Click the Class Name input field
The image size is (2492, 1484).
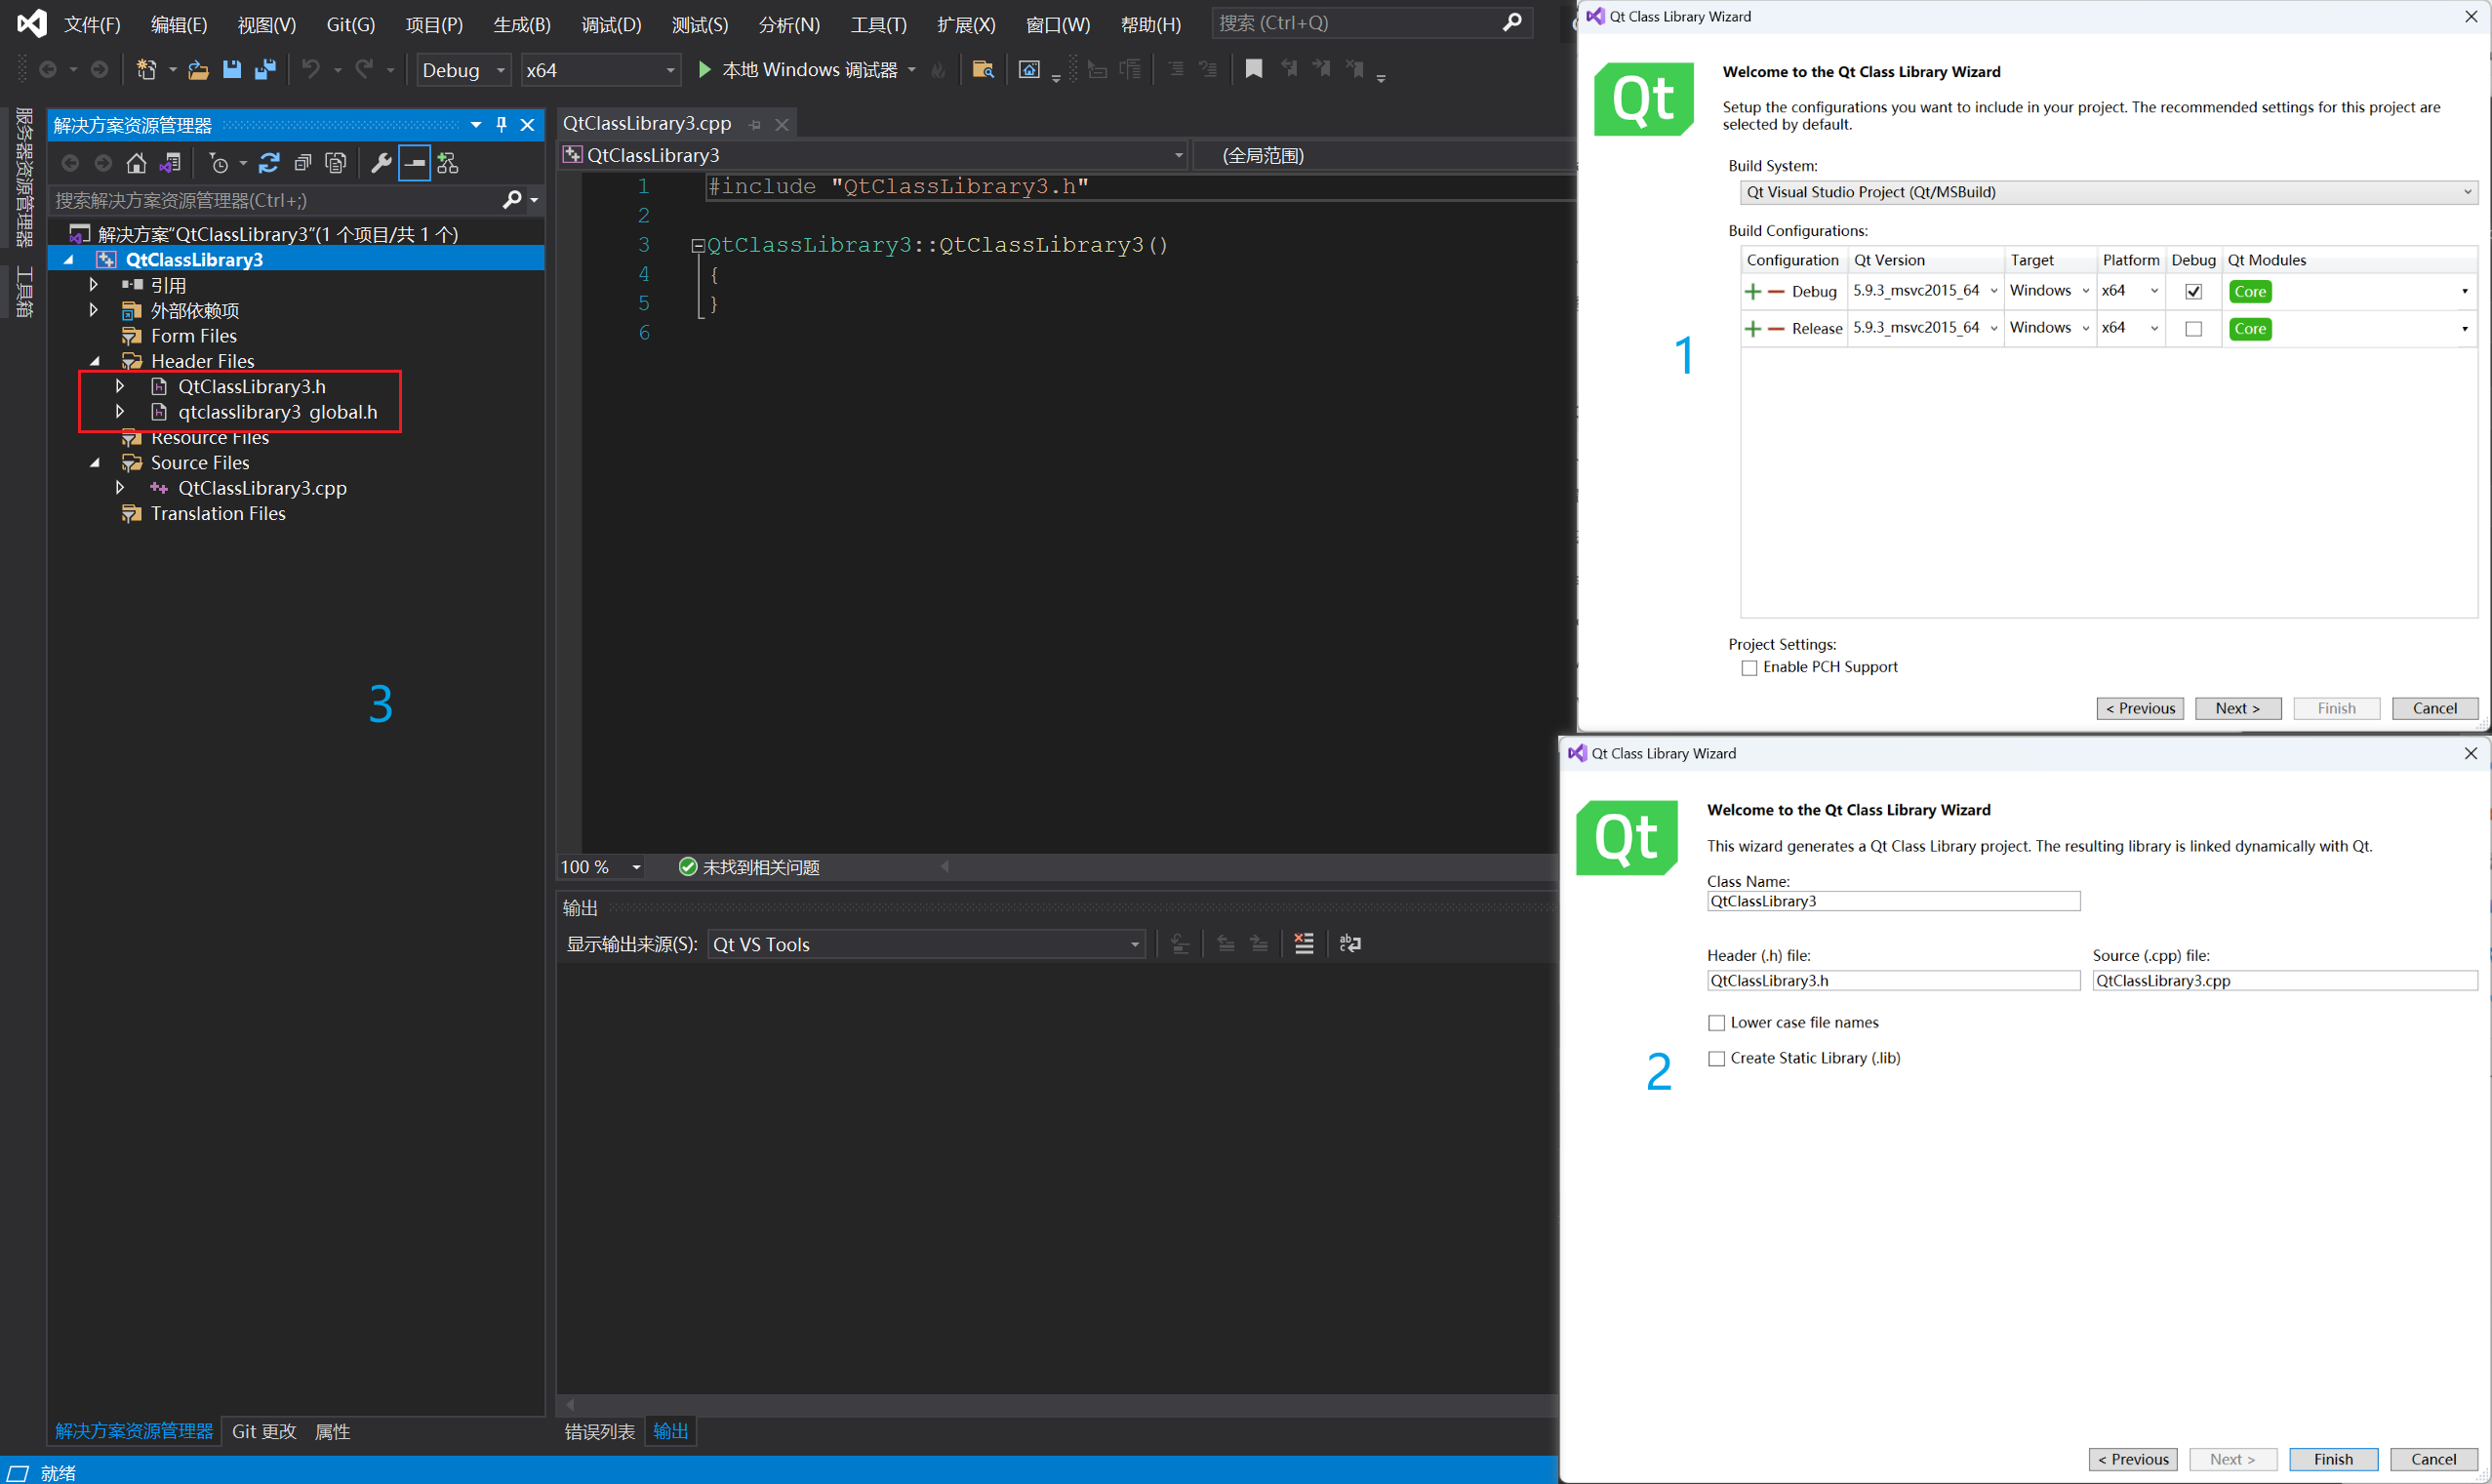[1892, 901]
